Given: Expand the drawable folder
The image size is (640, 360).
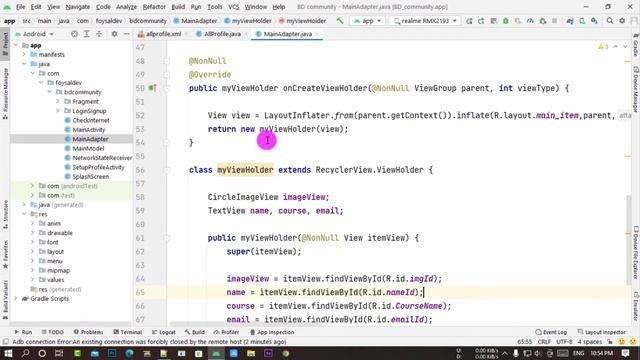Looking at the screenshot, I should 33,233.
